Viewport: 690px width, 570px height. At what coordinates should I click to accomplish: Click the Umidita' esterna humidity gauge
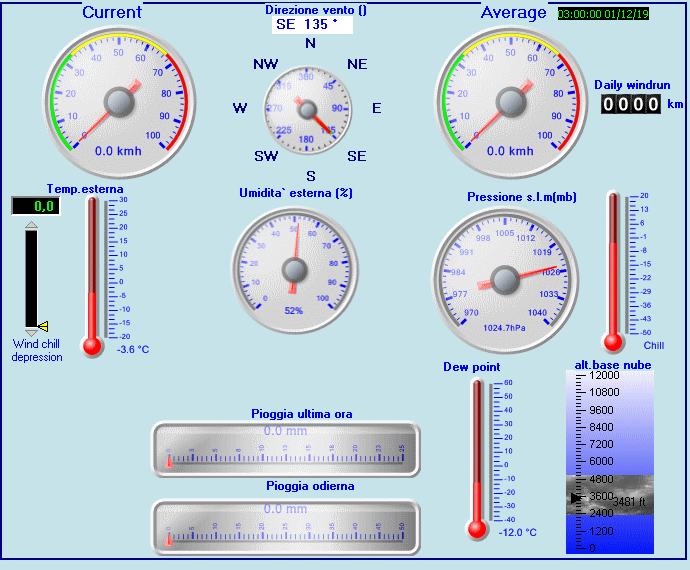click(x=295, y=269)
